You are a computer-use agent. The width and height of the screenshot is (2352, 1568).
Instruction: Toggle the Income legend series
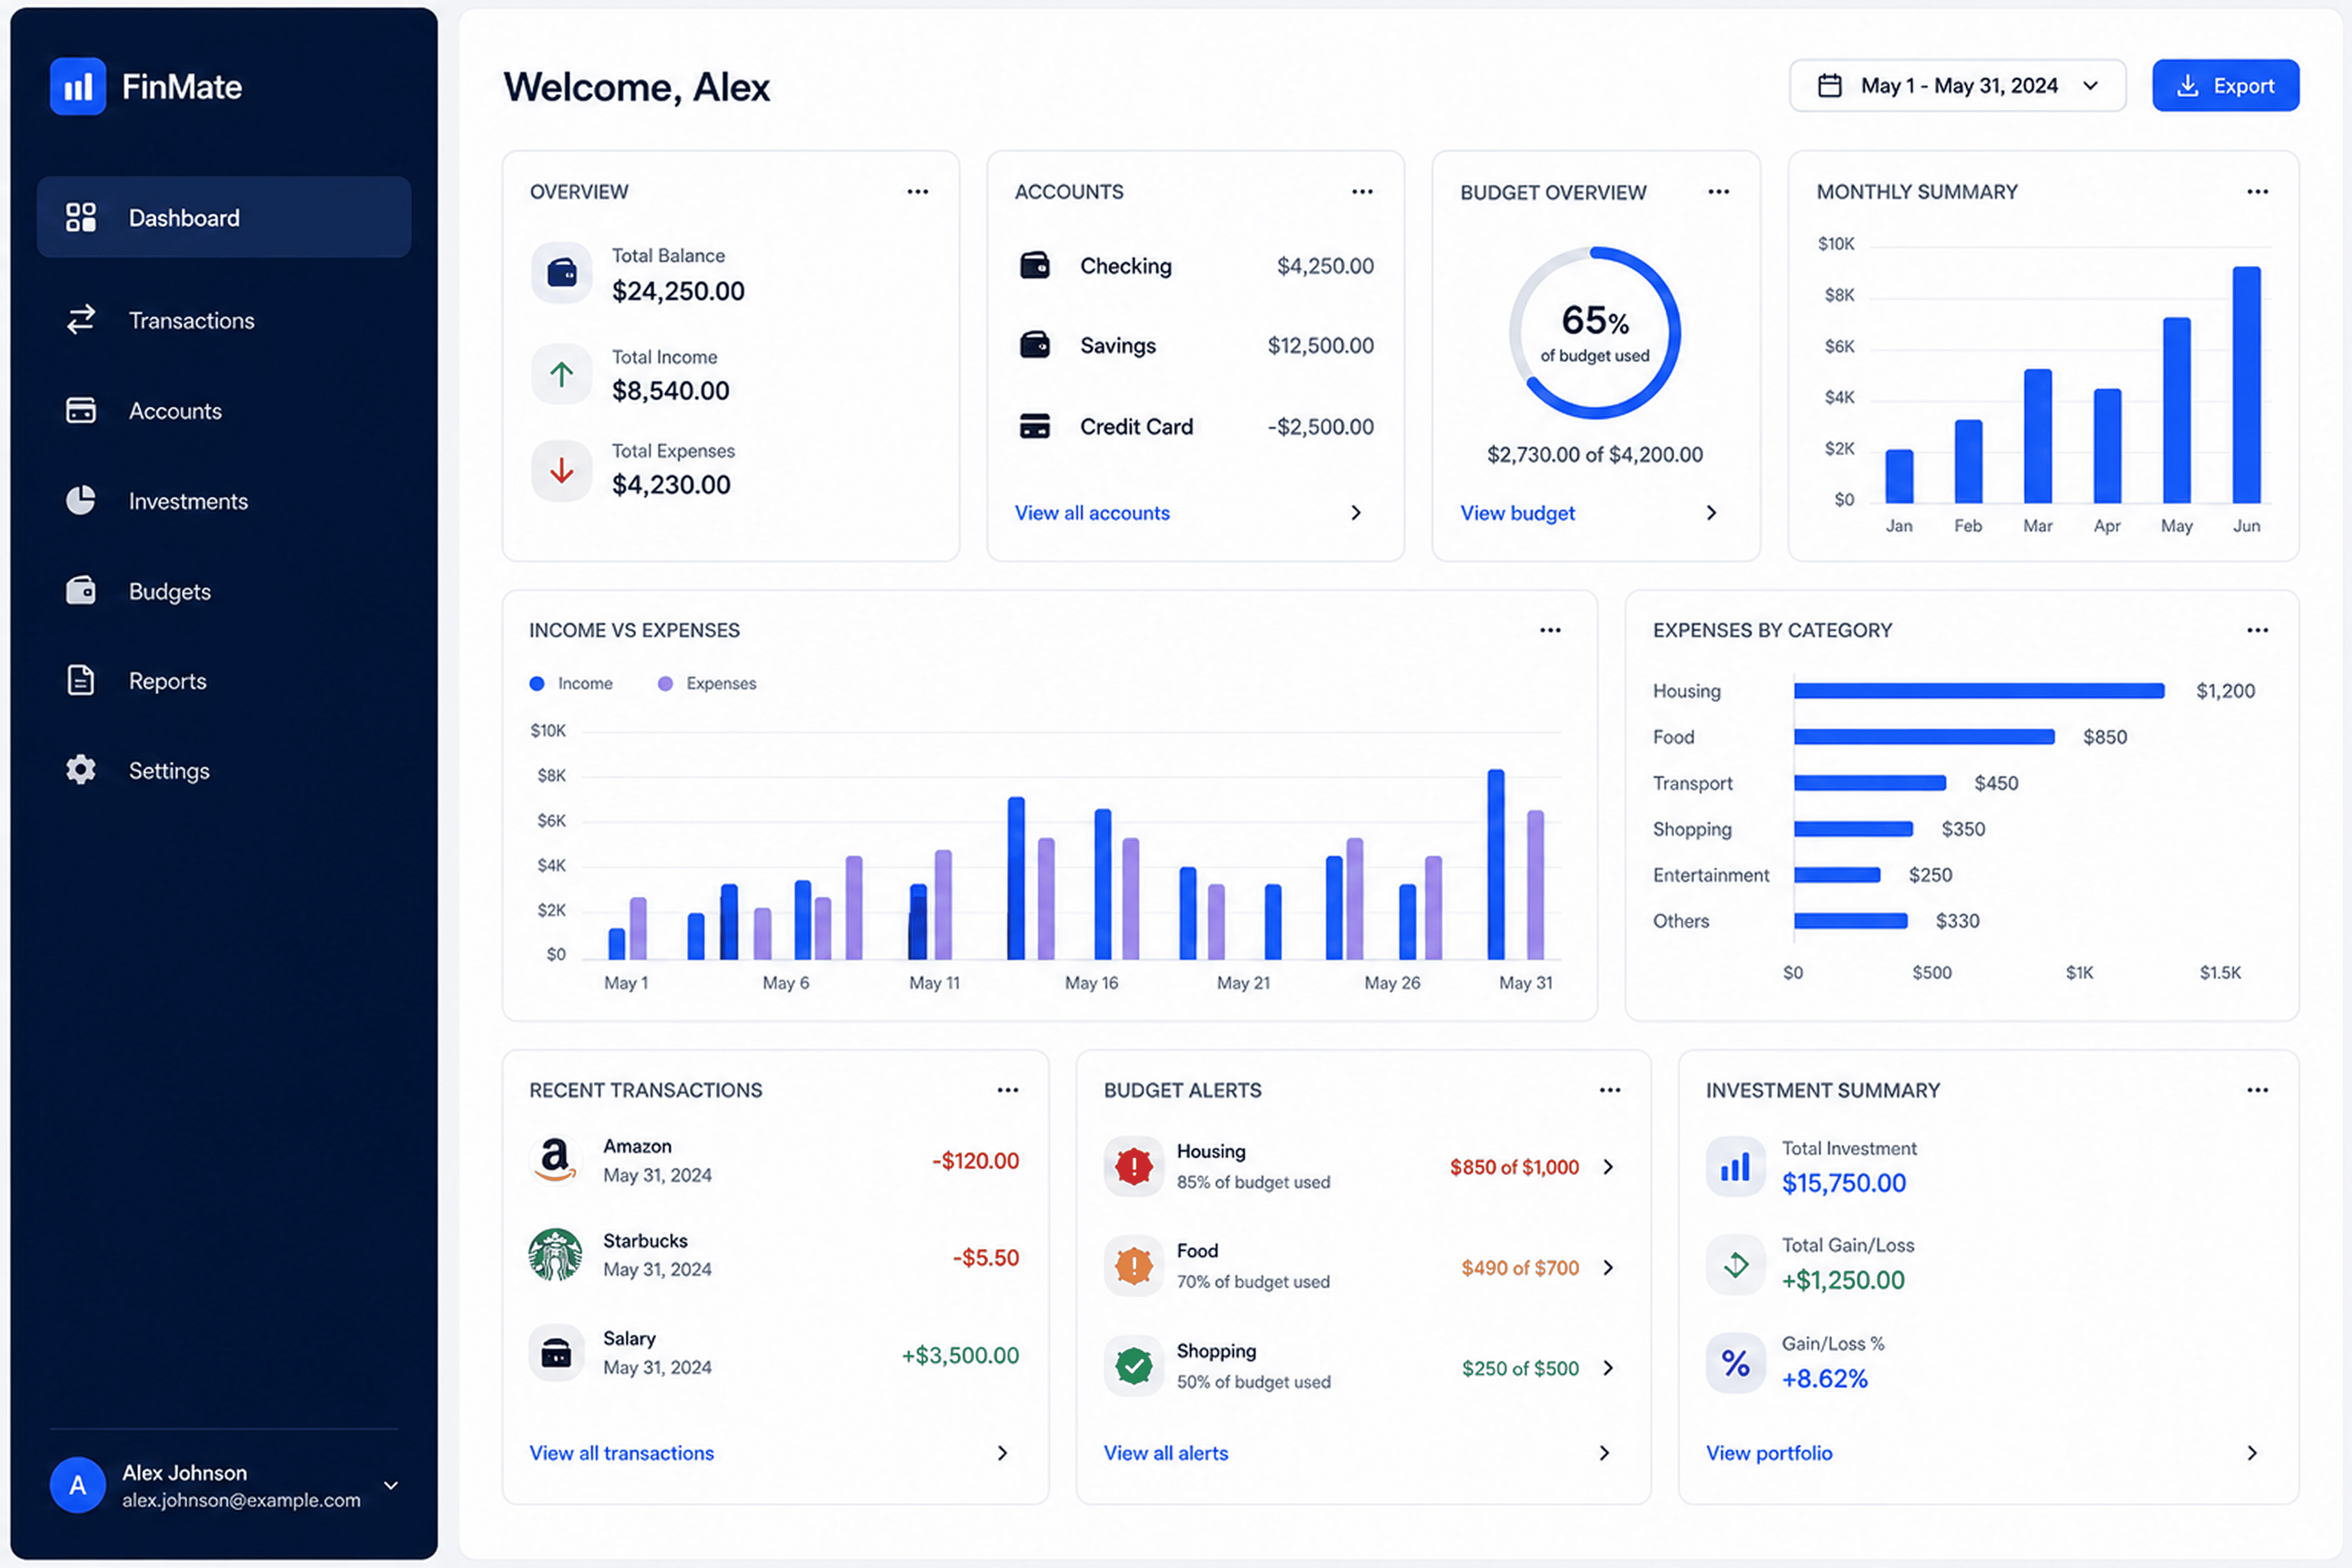[571, 684]
